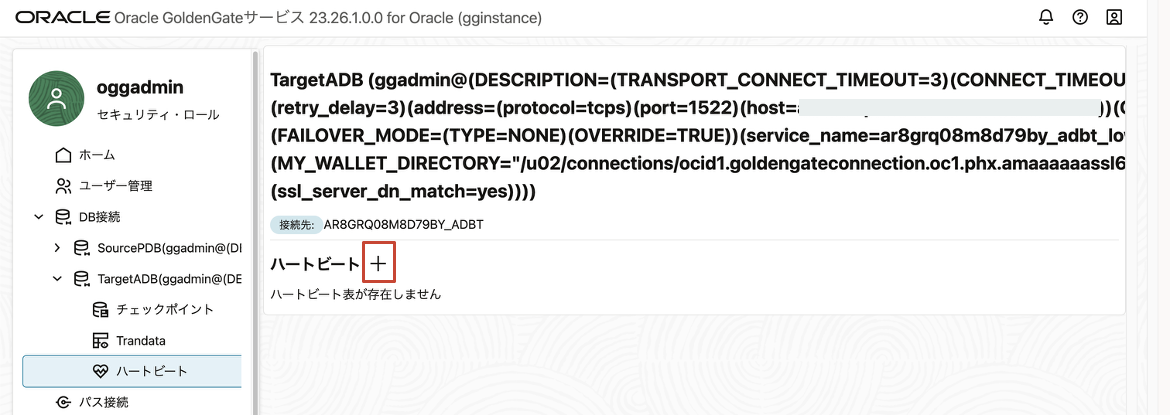Viewport: 1170px width, 415px height.
Task: Click the Trandata table icon
Action: point(99,340)
